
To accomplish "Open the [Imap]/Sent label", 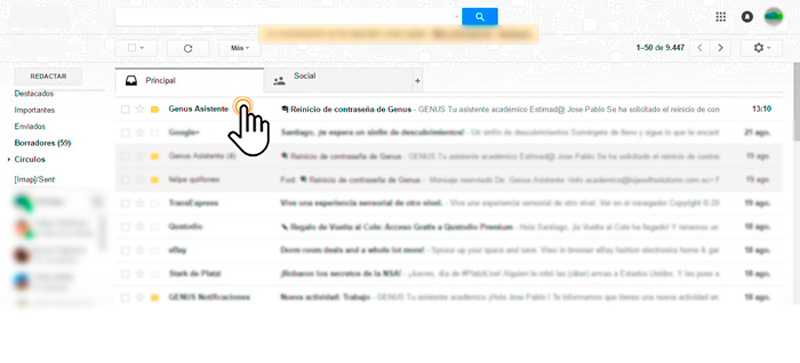I will pyautogui.click(x=34, y=180).
